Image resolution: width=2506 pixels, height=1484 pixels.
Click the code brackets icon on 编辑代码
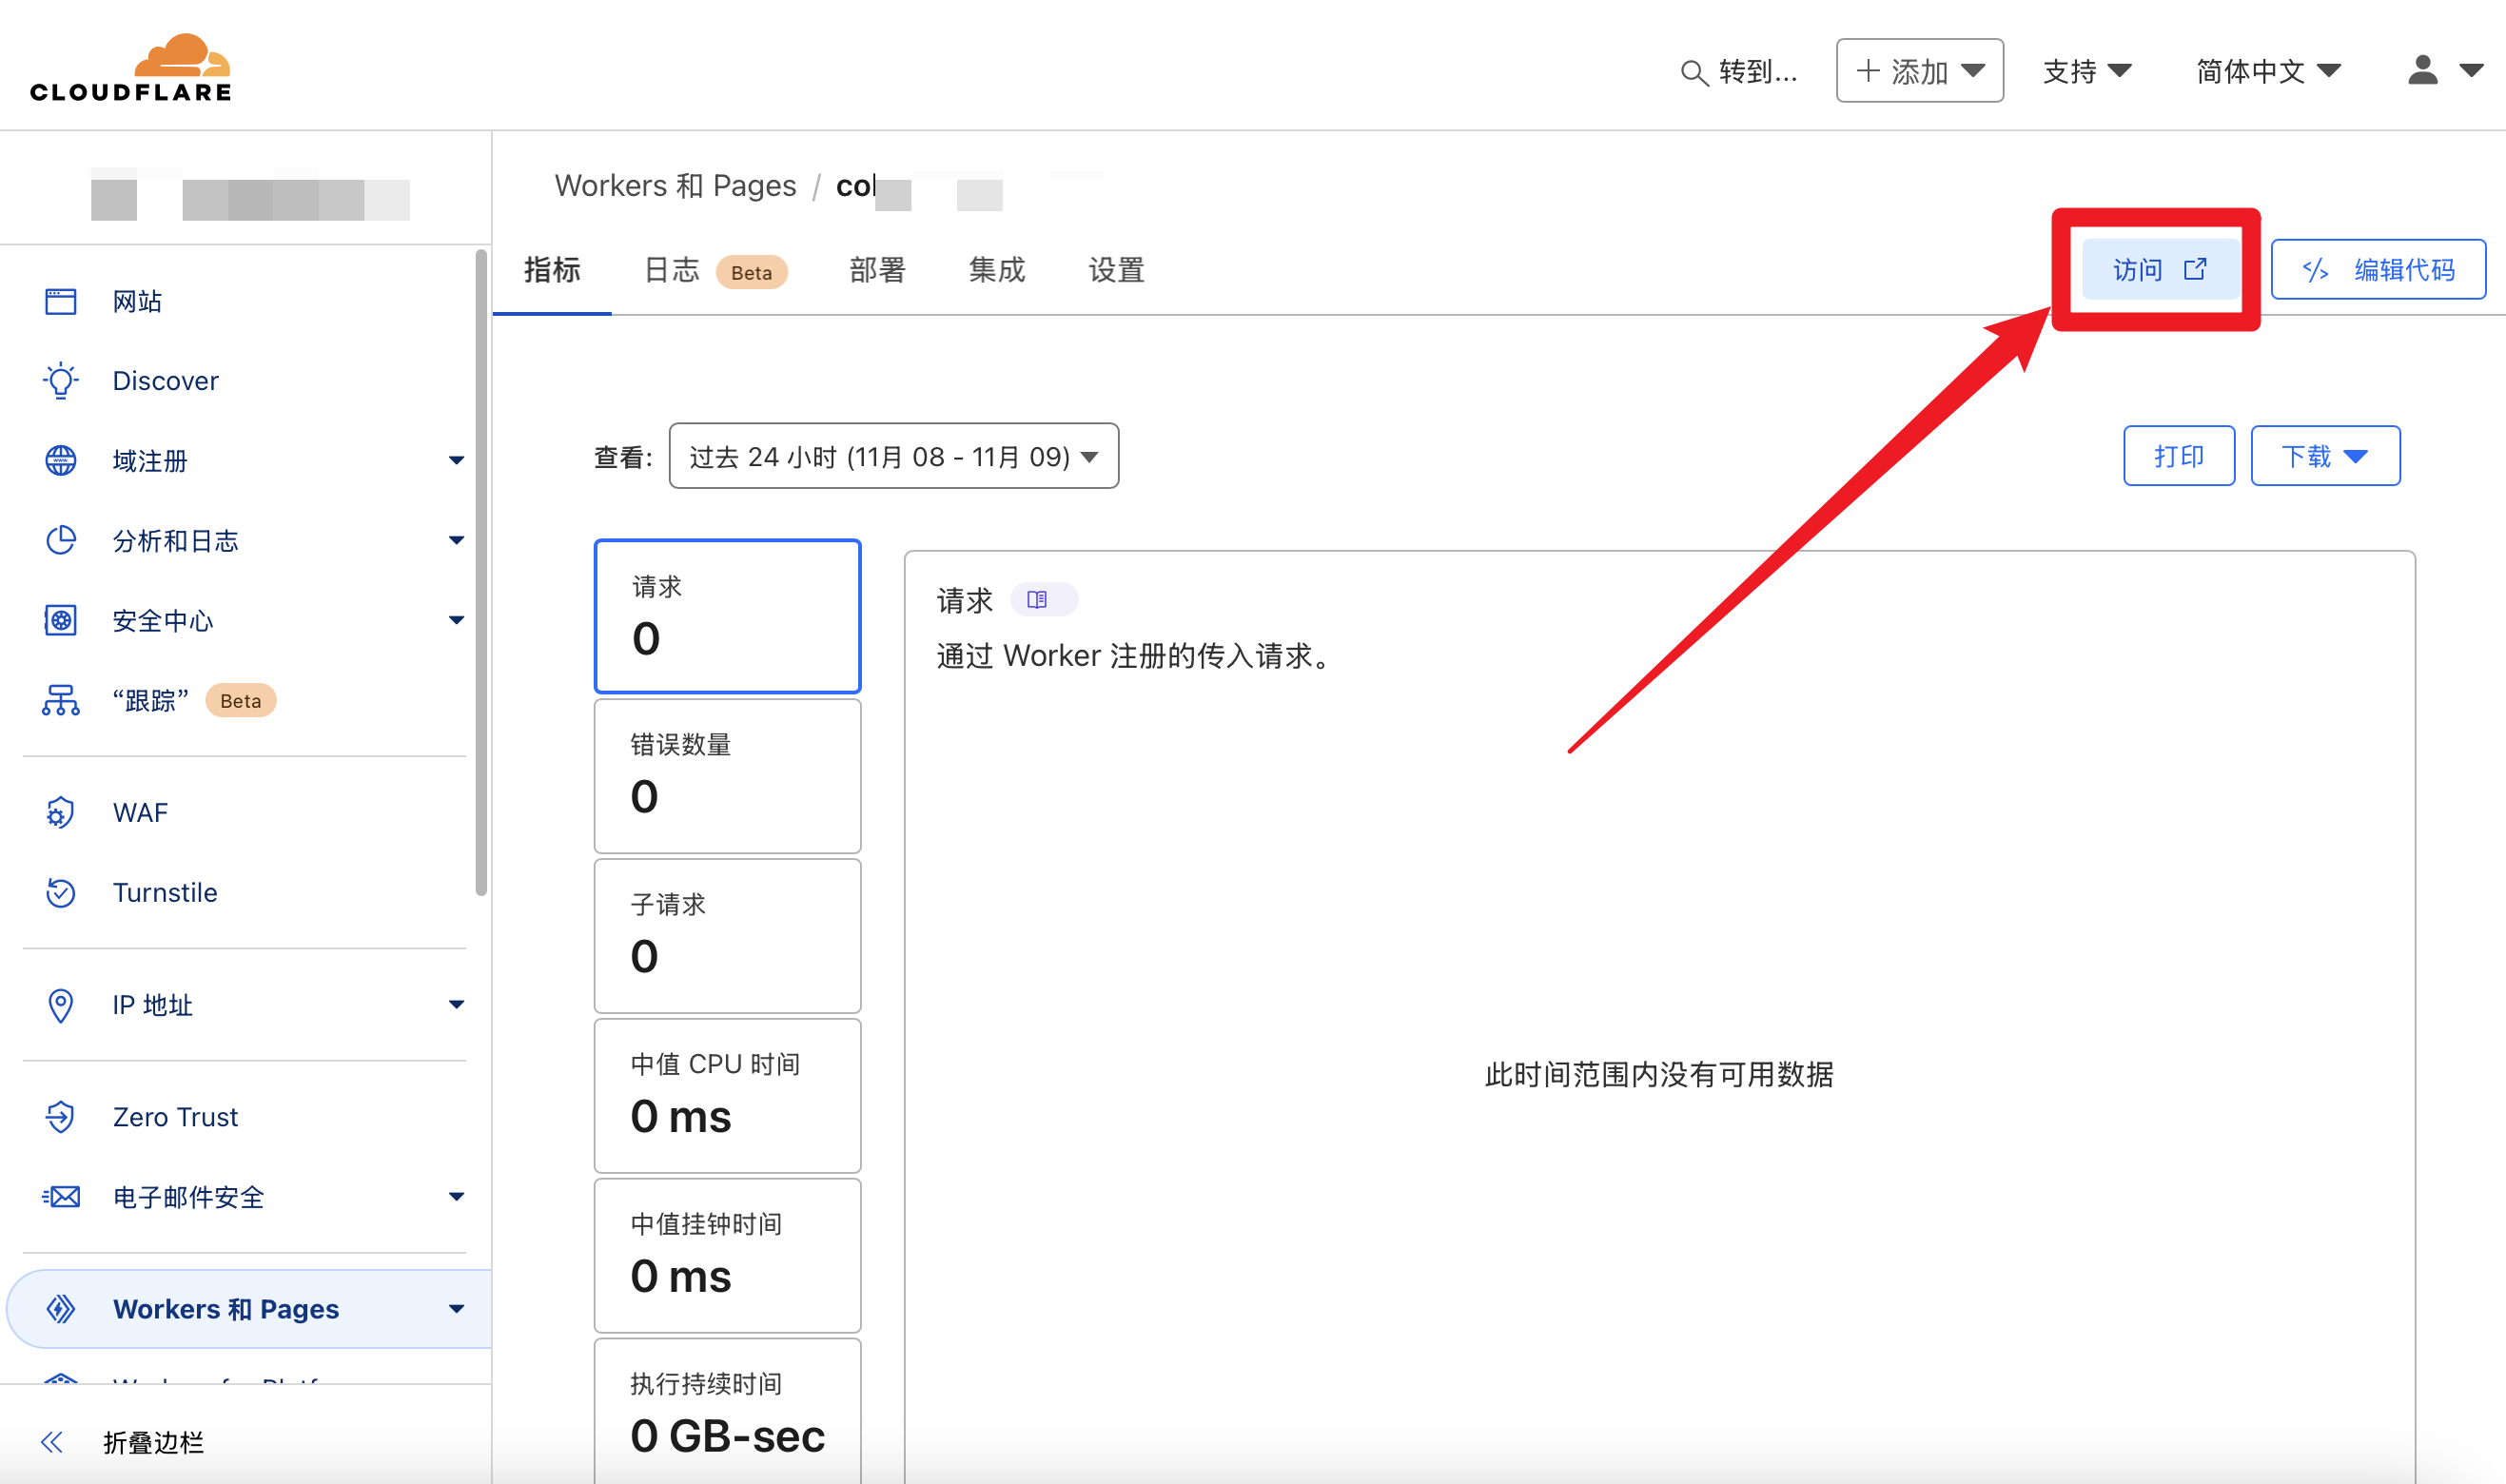[x=2315, y=270]
